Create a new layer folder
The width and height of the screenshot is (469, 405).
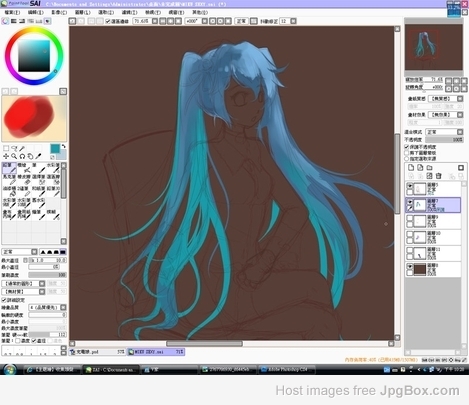pos(430,167)
